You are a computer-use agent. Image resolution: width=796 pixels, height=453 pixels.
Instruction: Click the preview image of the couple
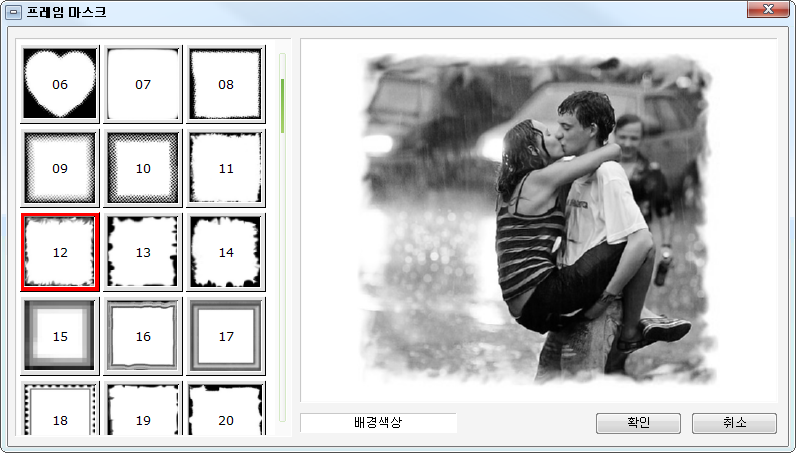(x=538, y=219)
